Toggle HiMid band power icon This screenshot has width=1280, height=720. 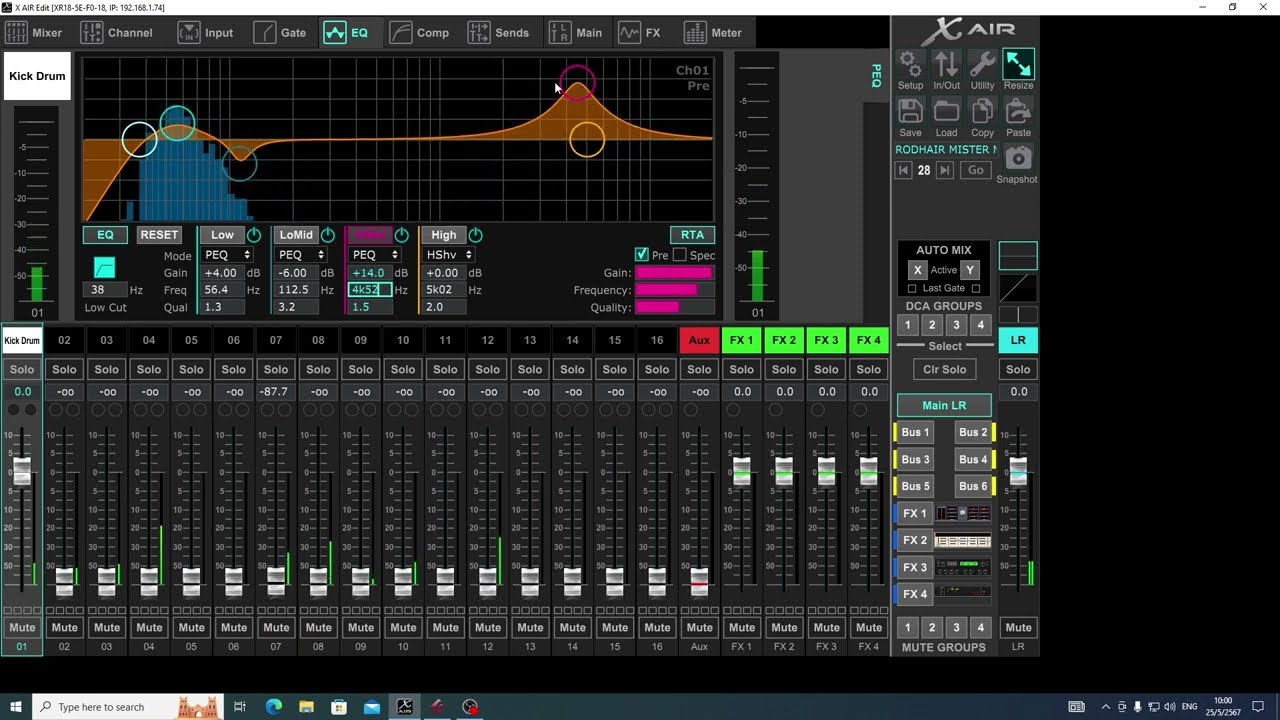(x=402, y=235)
